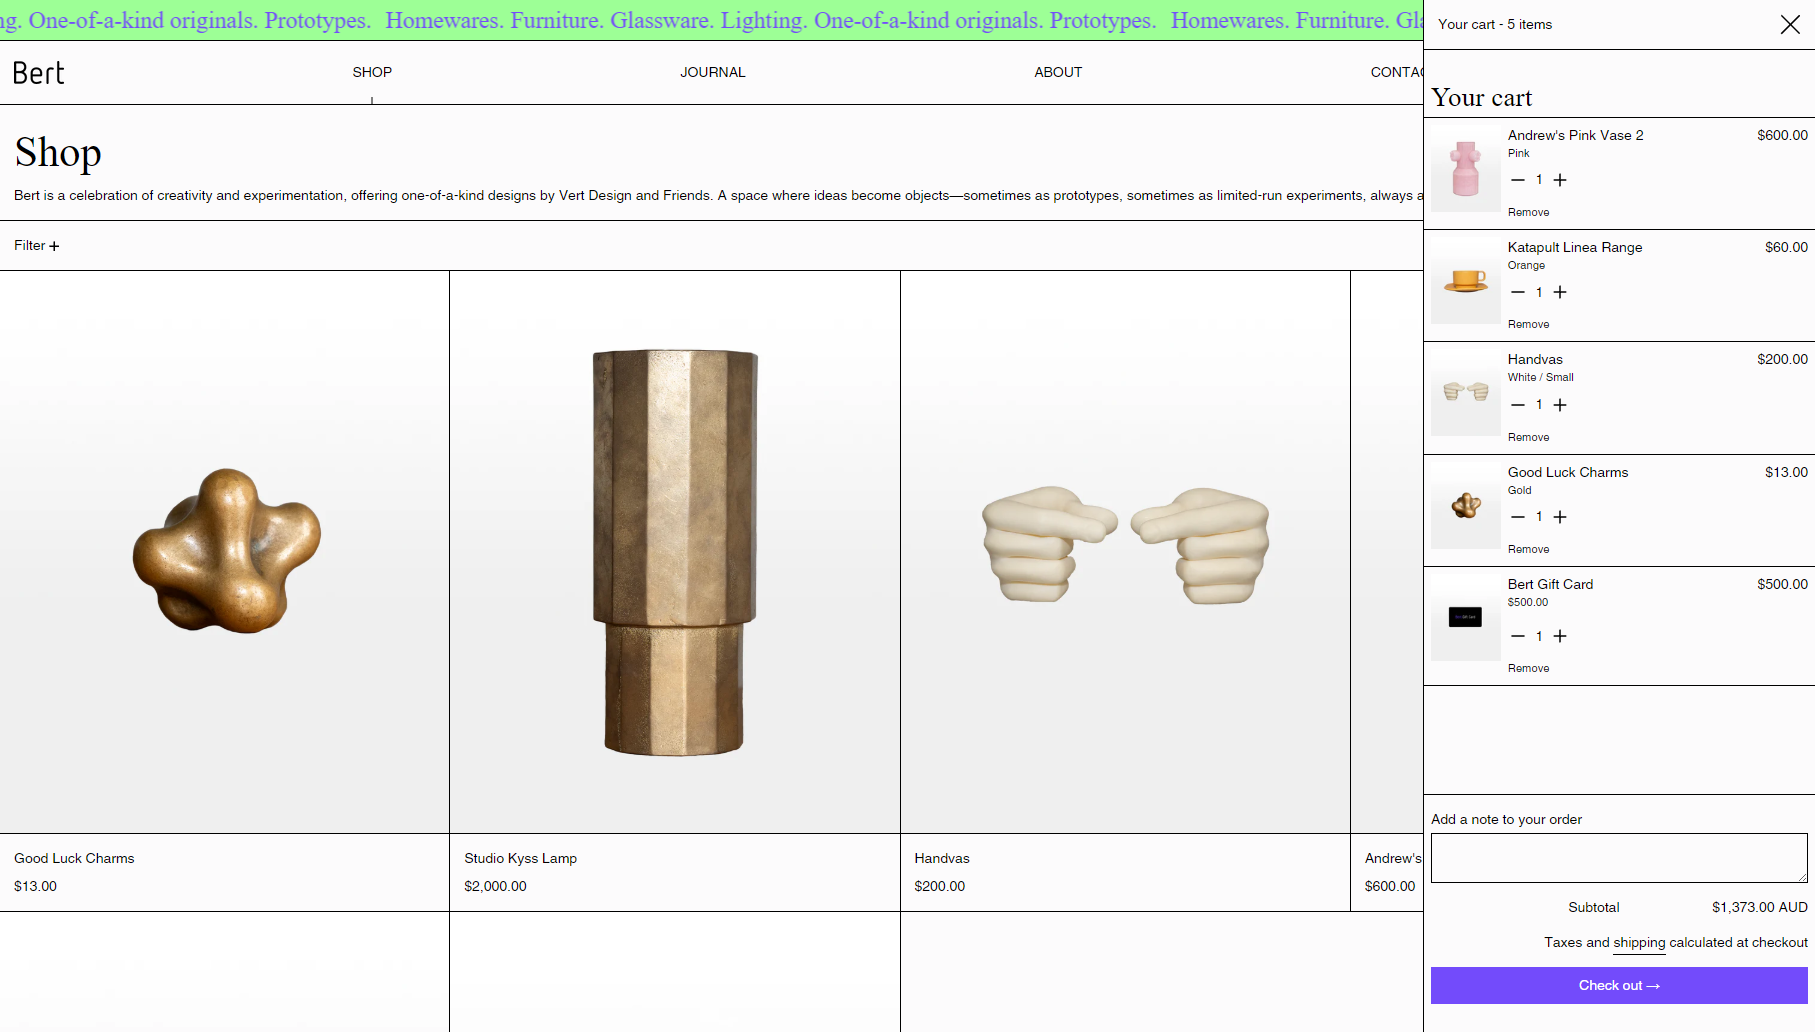Open the About page

pyautogui.click(x=1058, y=72)
